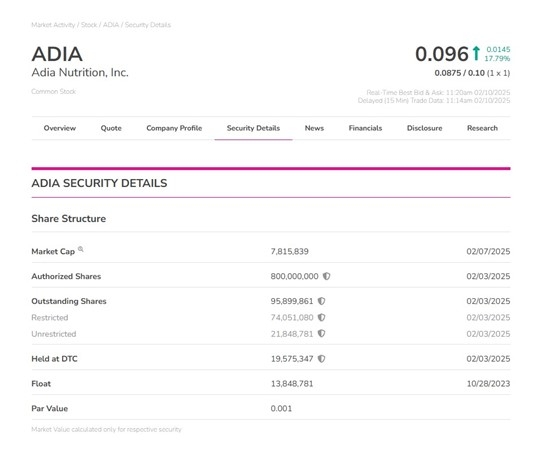This screenshot has height=457, width=550.
Task: Click the Share Structure section heading
Action: click(68, 219)
